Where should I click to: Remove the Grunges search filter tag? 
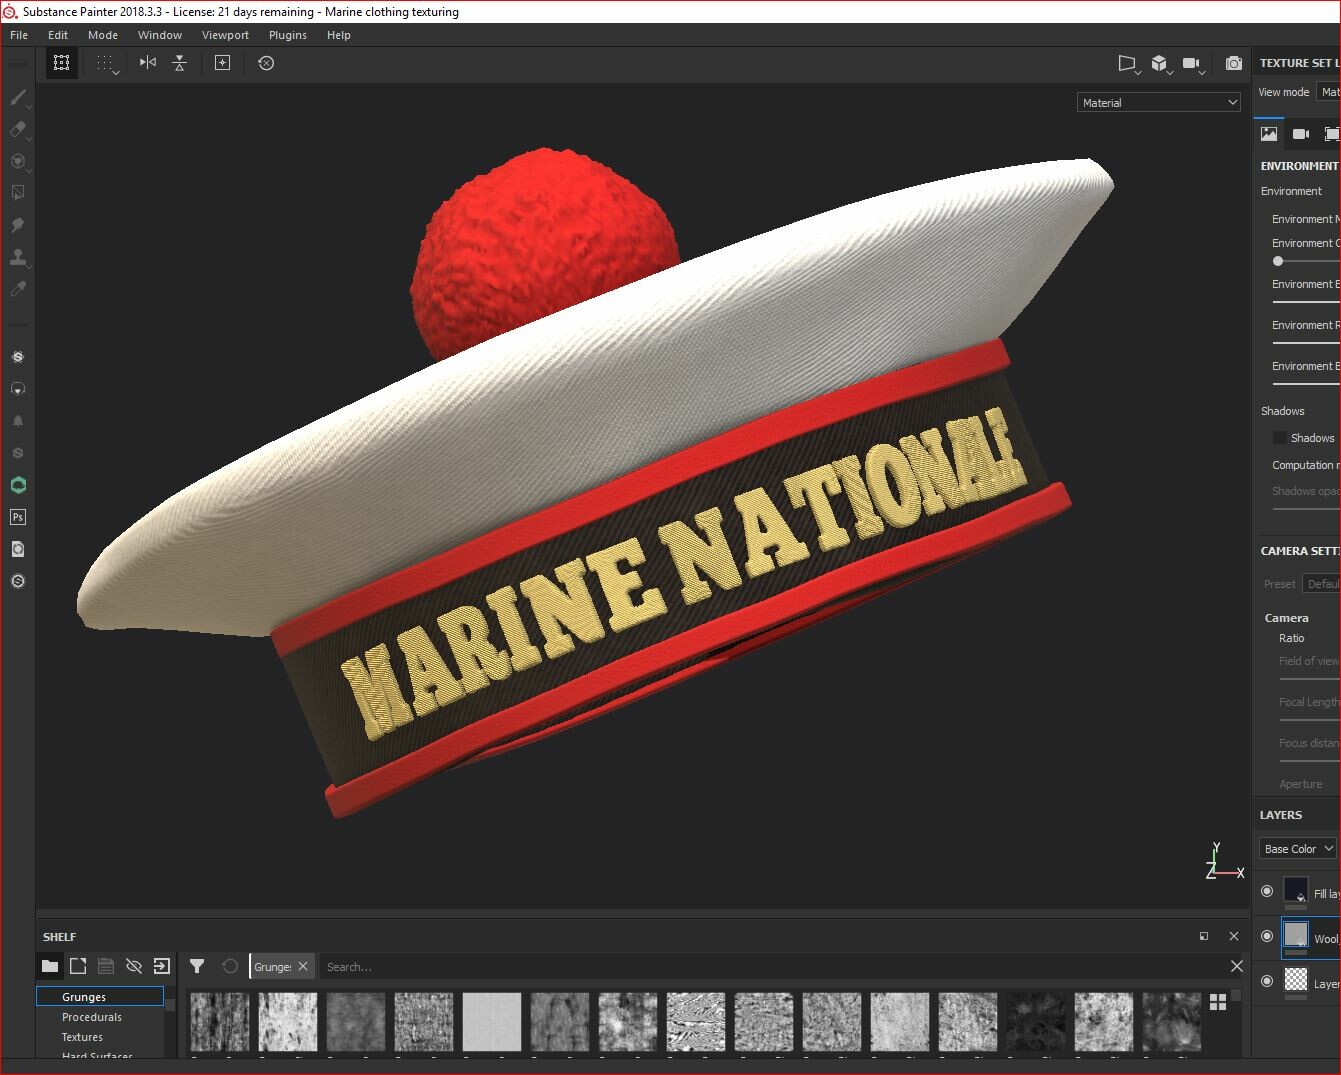(x=303, y=966)
